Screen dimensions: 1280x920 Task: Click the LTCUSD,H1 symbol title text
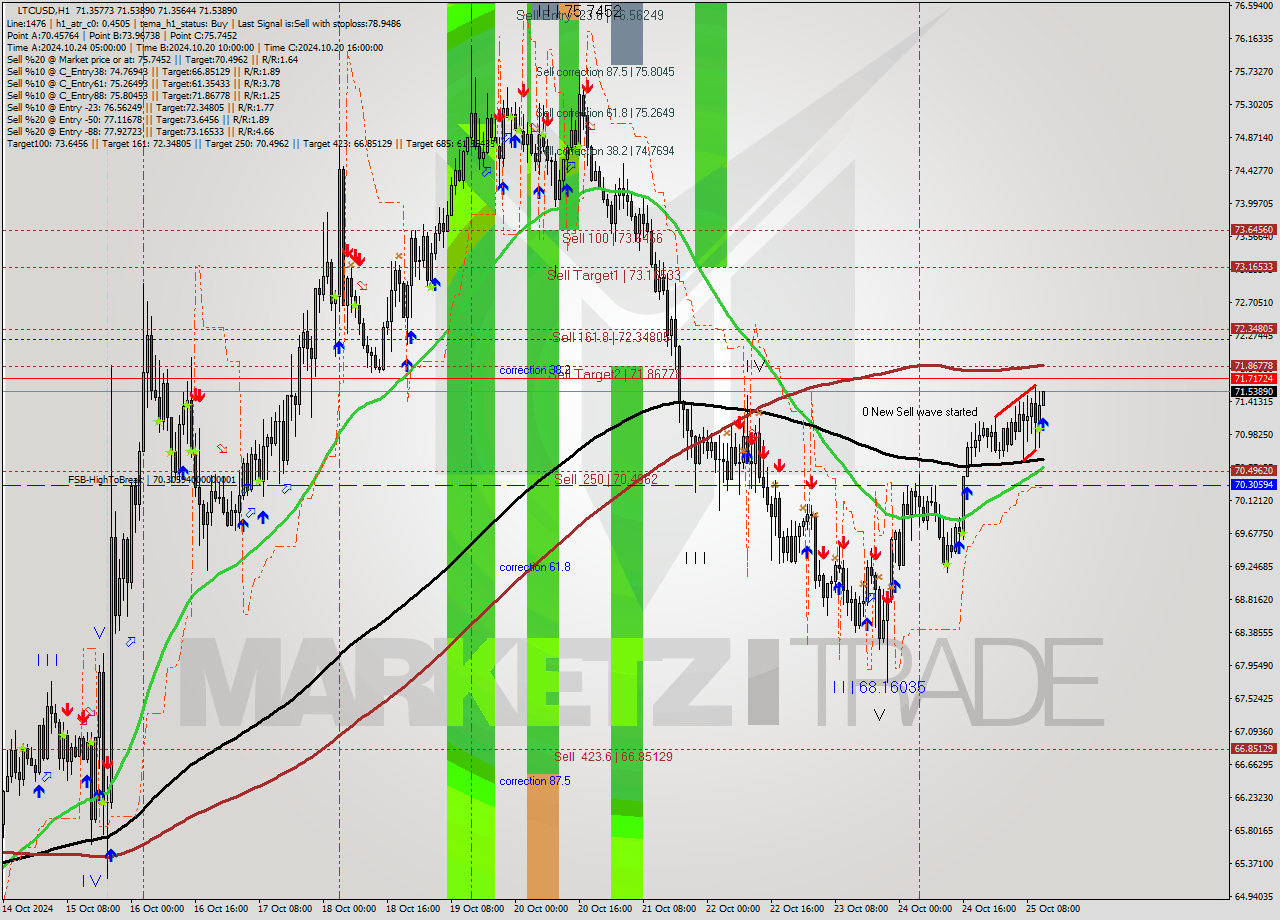[x=42, y=10]
